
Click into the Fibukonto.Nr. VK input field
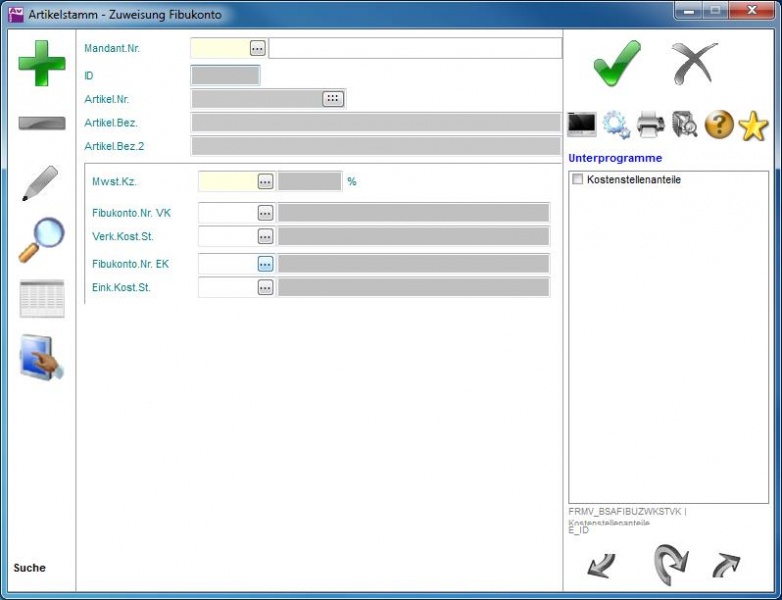(x=227, y=213)
